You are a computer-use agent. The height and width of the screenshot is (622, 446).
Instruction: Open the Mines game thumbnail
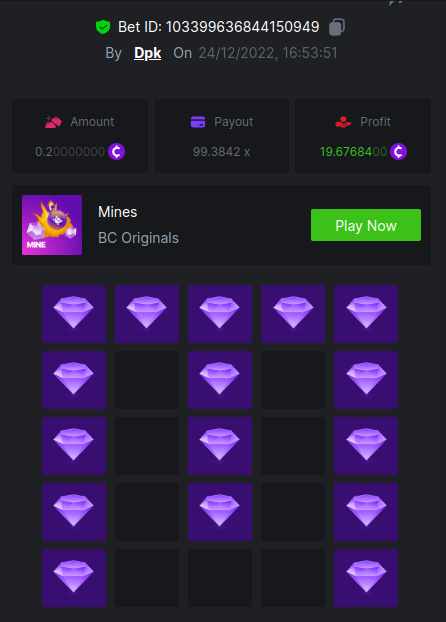coord(52,225)
